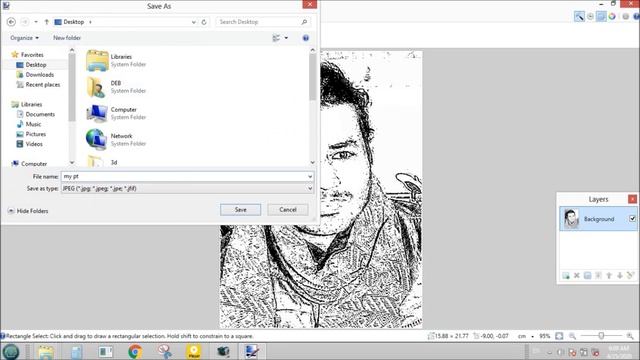This screenshot has width=640, height=360.
Task: Add new layer in Layers panel
Action: click(x=566, y=276)
